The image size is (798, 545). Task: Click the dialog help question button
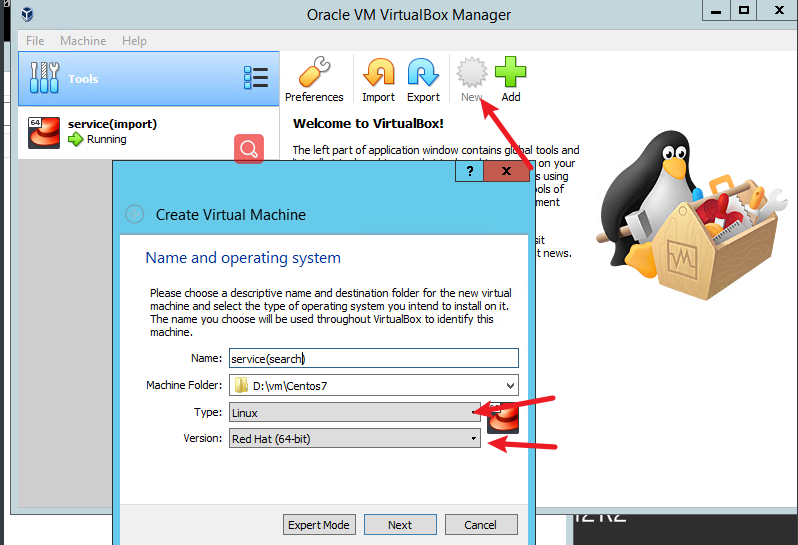(469, 171)
